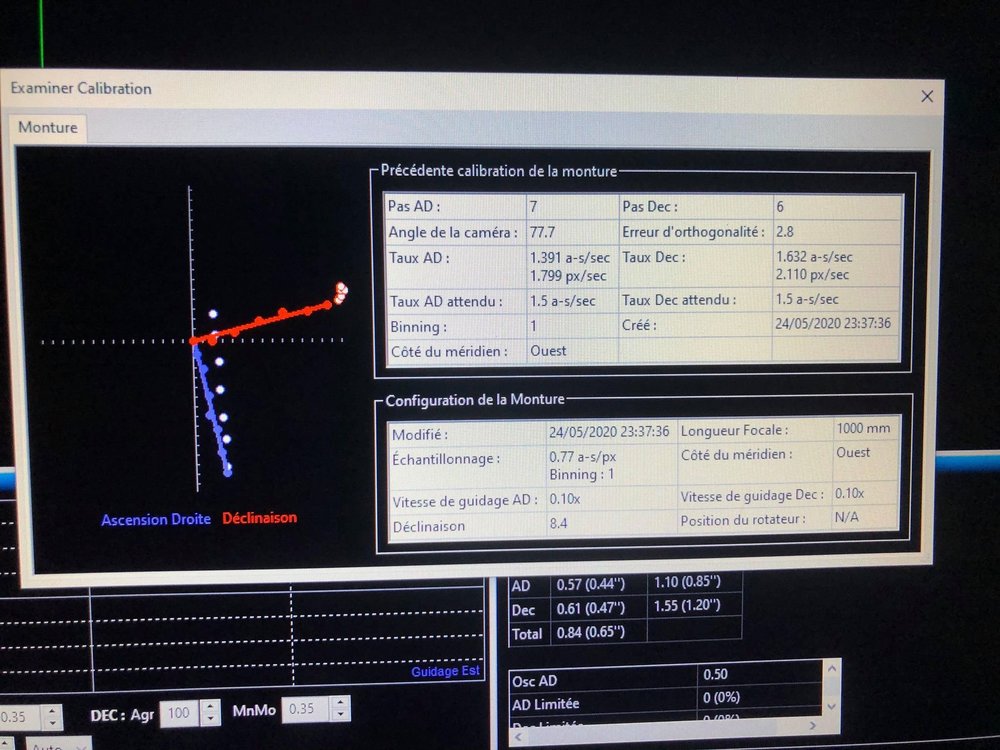The width and height of the screenshot is (1000, 750).
Task: Switch to the Monture tab
Action: (46, 127)
